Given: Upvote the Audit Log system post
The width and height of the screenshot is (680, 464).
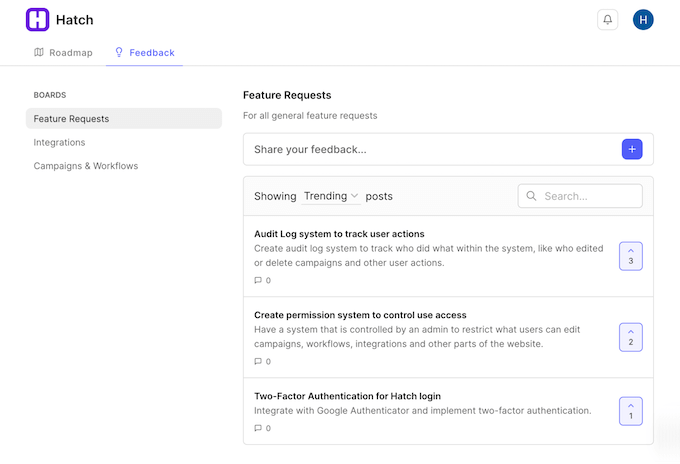Looking at the screenshot, I should coord(630,256).
